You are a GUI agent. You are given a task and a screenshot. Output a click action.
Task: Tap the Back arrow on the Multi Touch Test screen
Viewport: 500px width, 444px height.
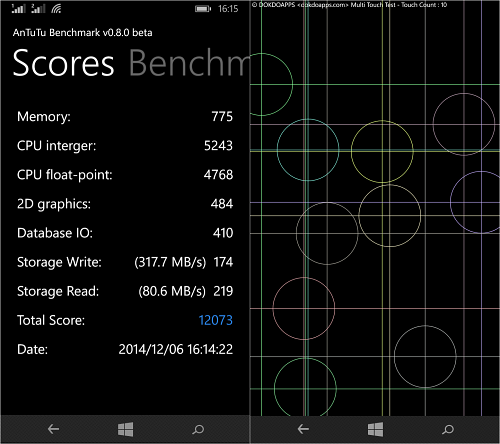coord(303,429)
